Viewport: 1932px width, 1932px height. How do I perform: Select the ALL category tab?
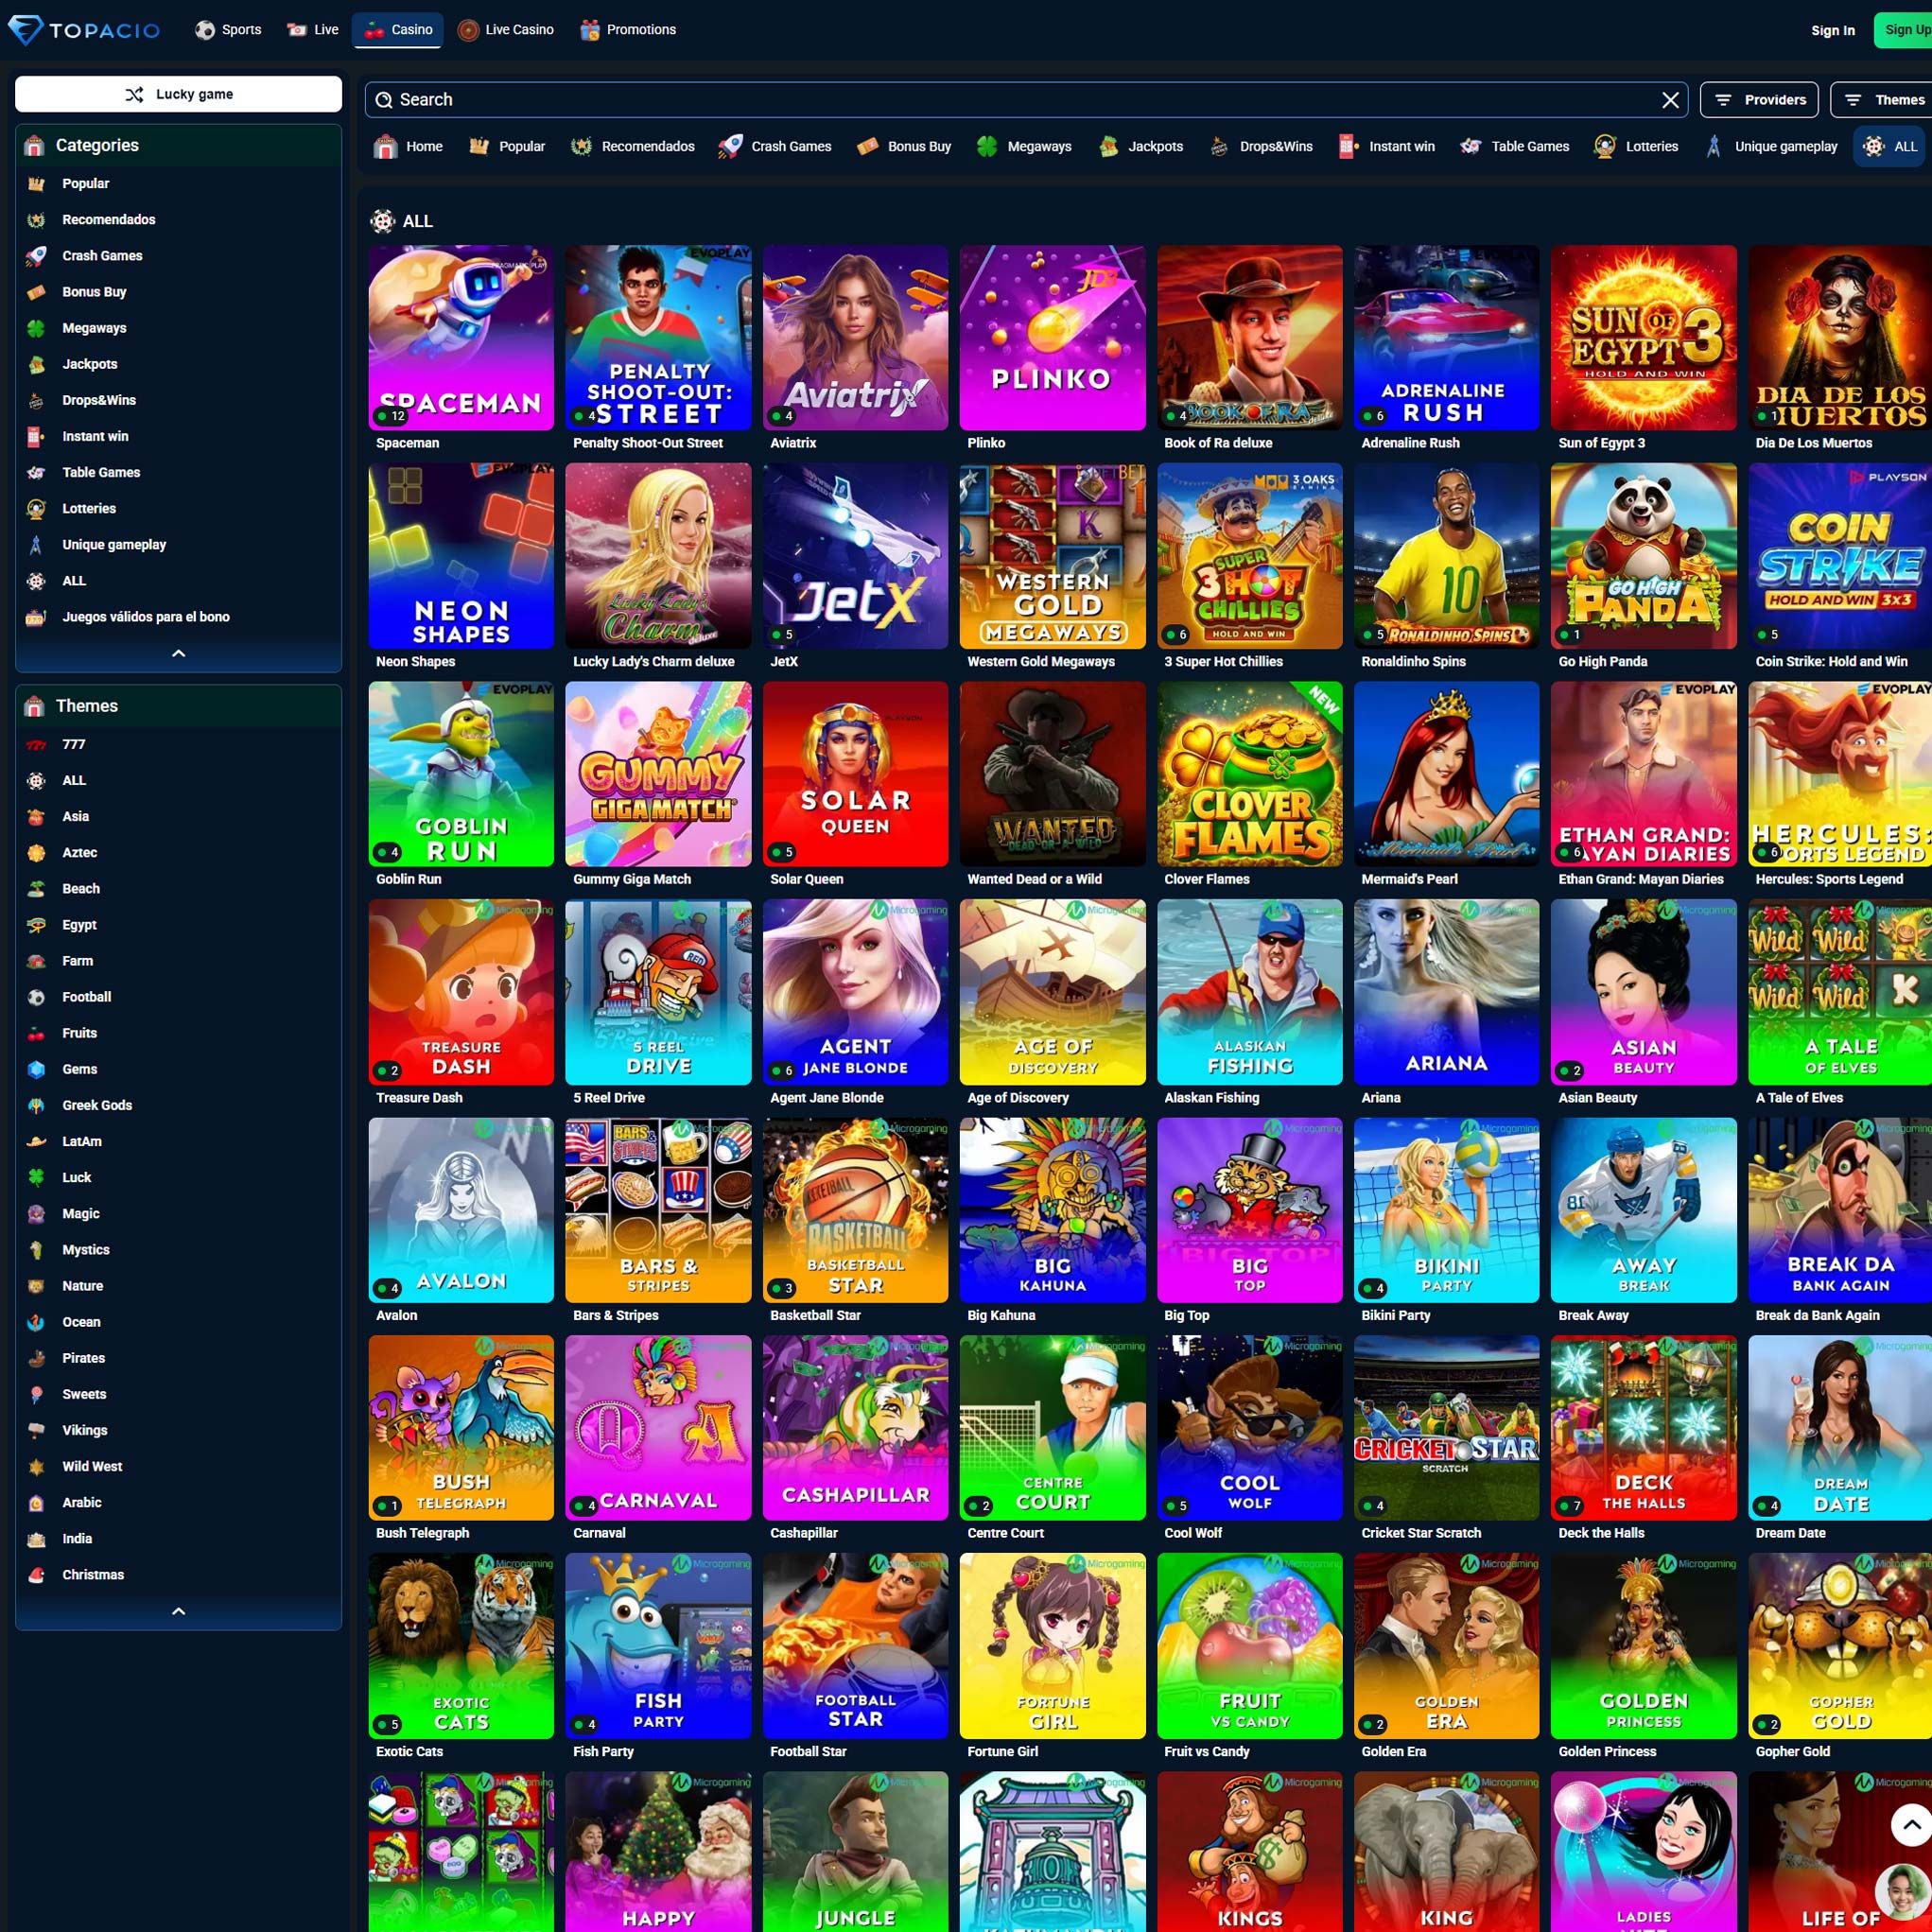pyautogui.click(x=1890, y=147)
